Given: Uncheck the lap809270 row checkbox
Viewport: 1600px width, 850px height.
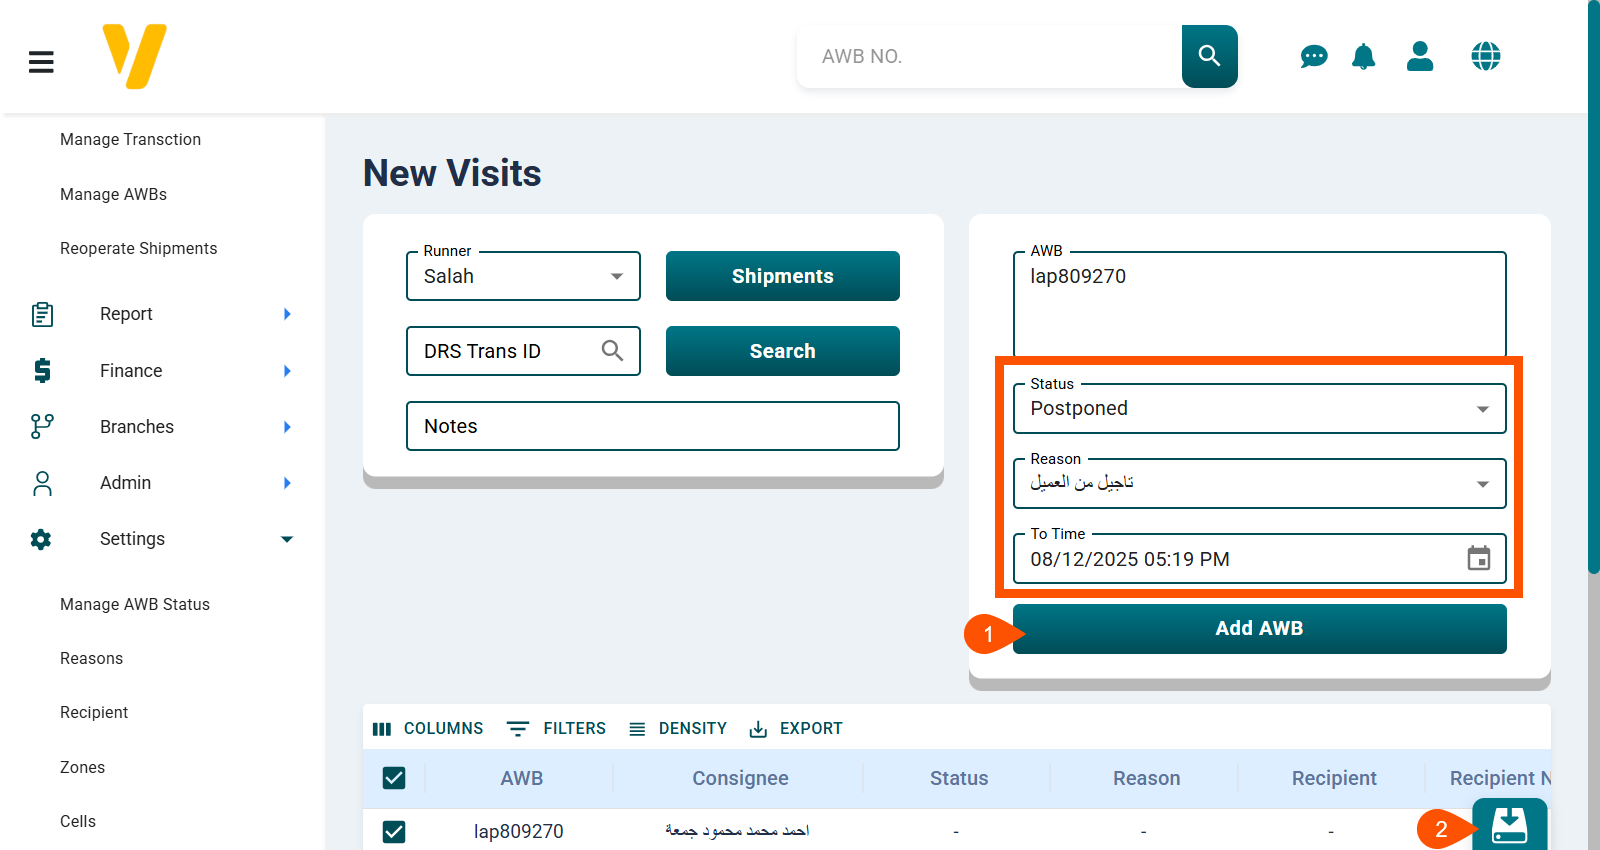Looking at the screenshot, I should (394, 831).
